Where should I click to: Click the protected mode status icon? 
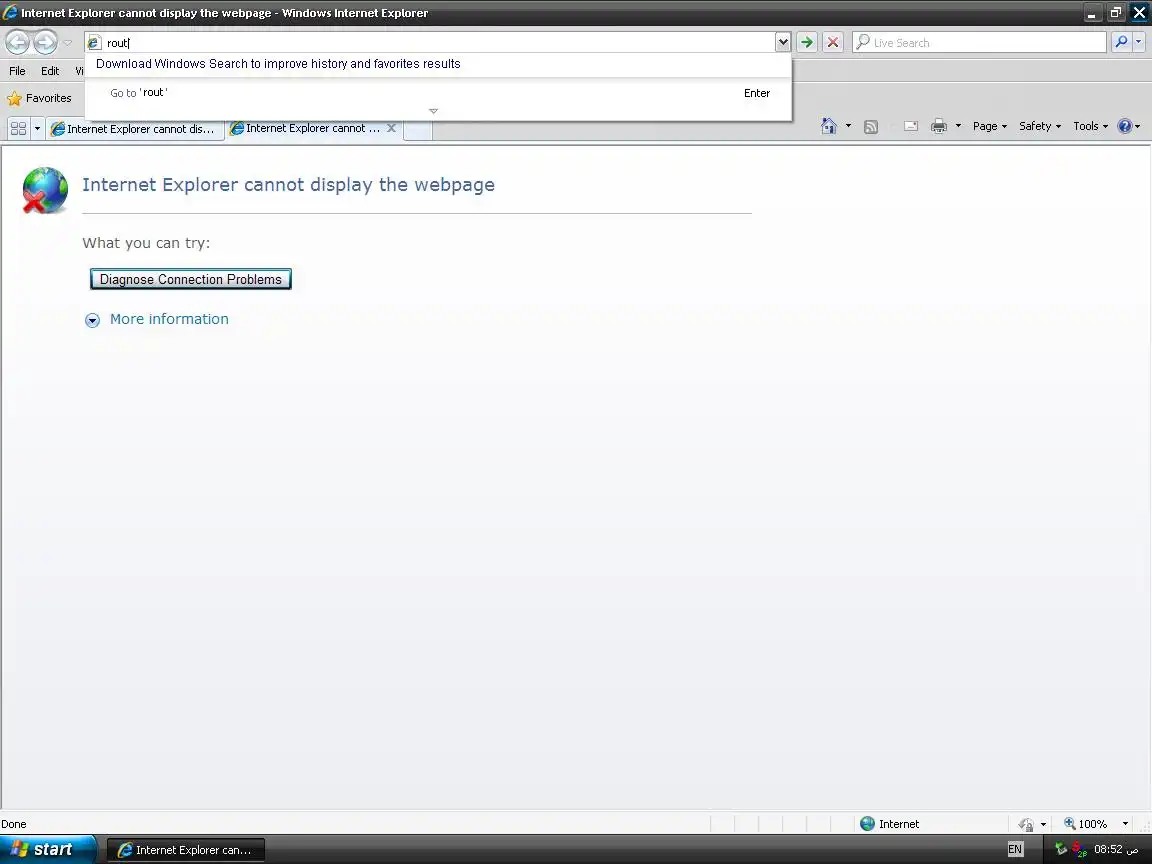tap(1026, 824)
